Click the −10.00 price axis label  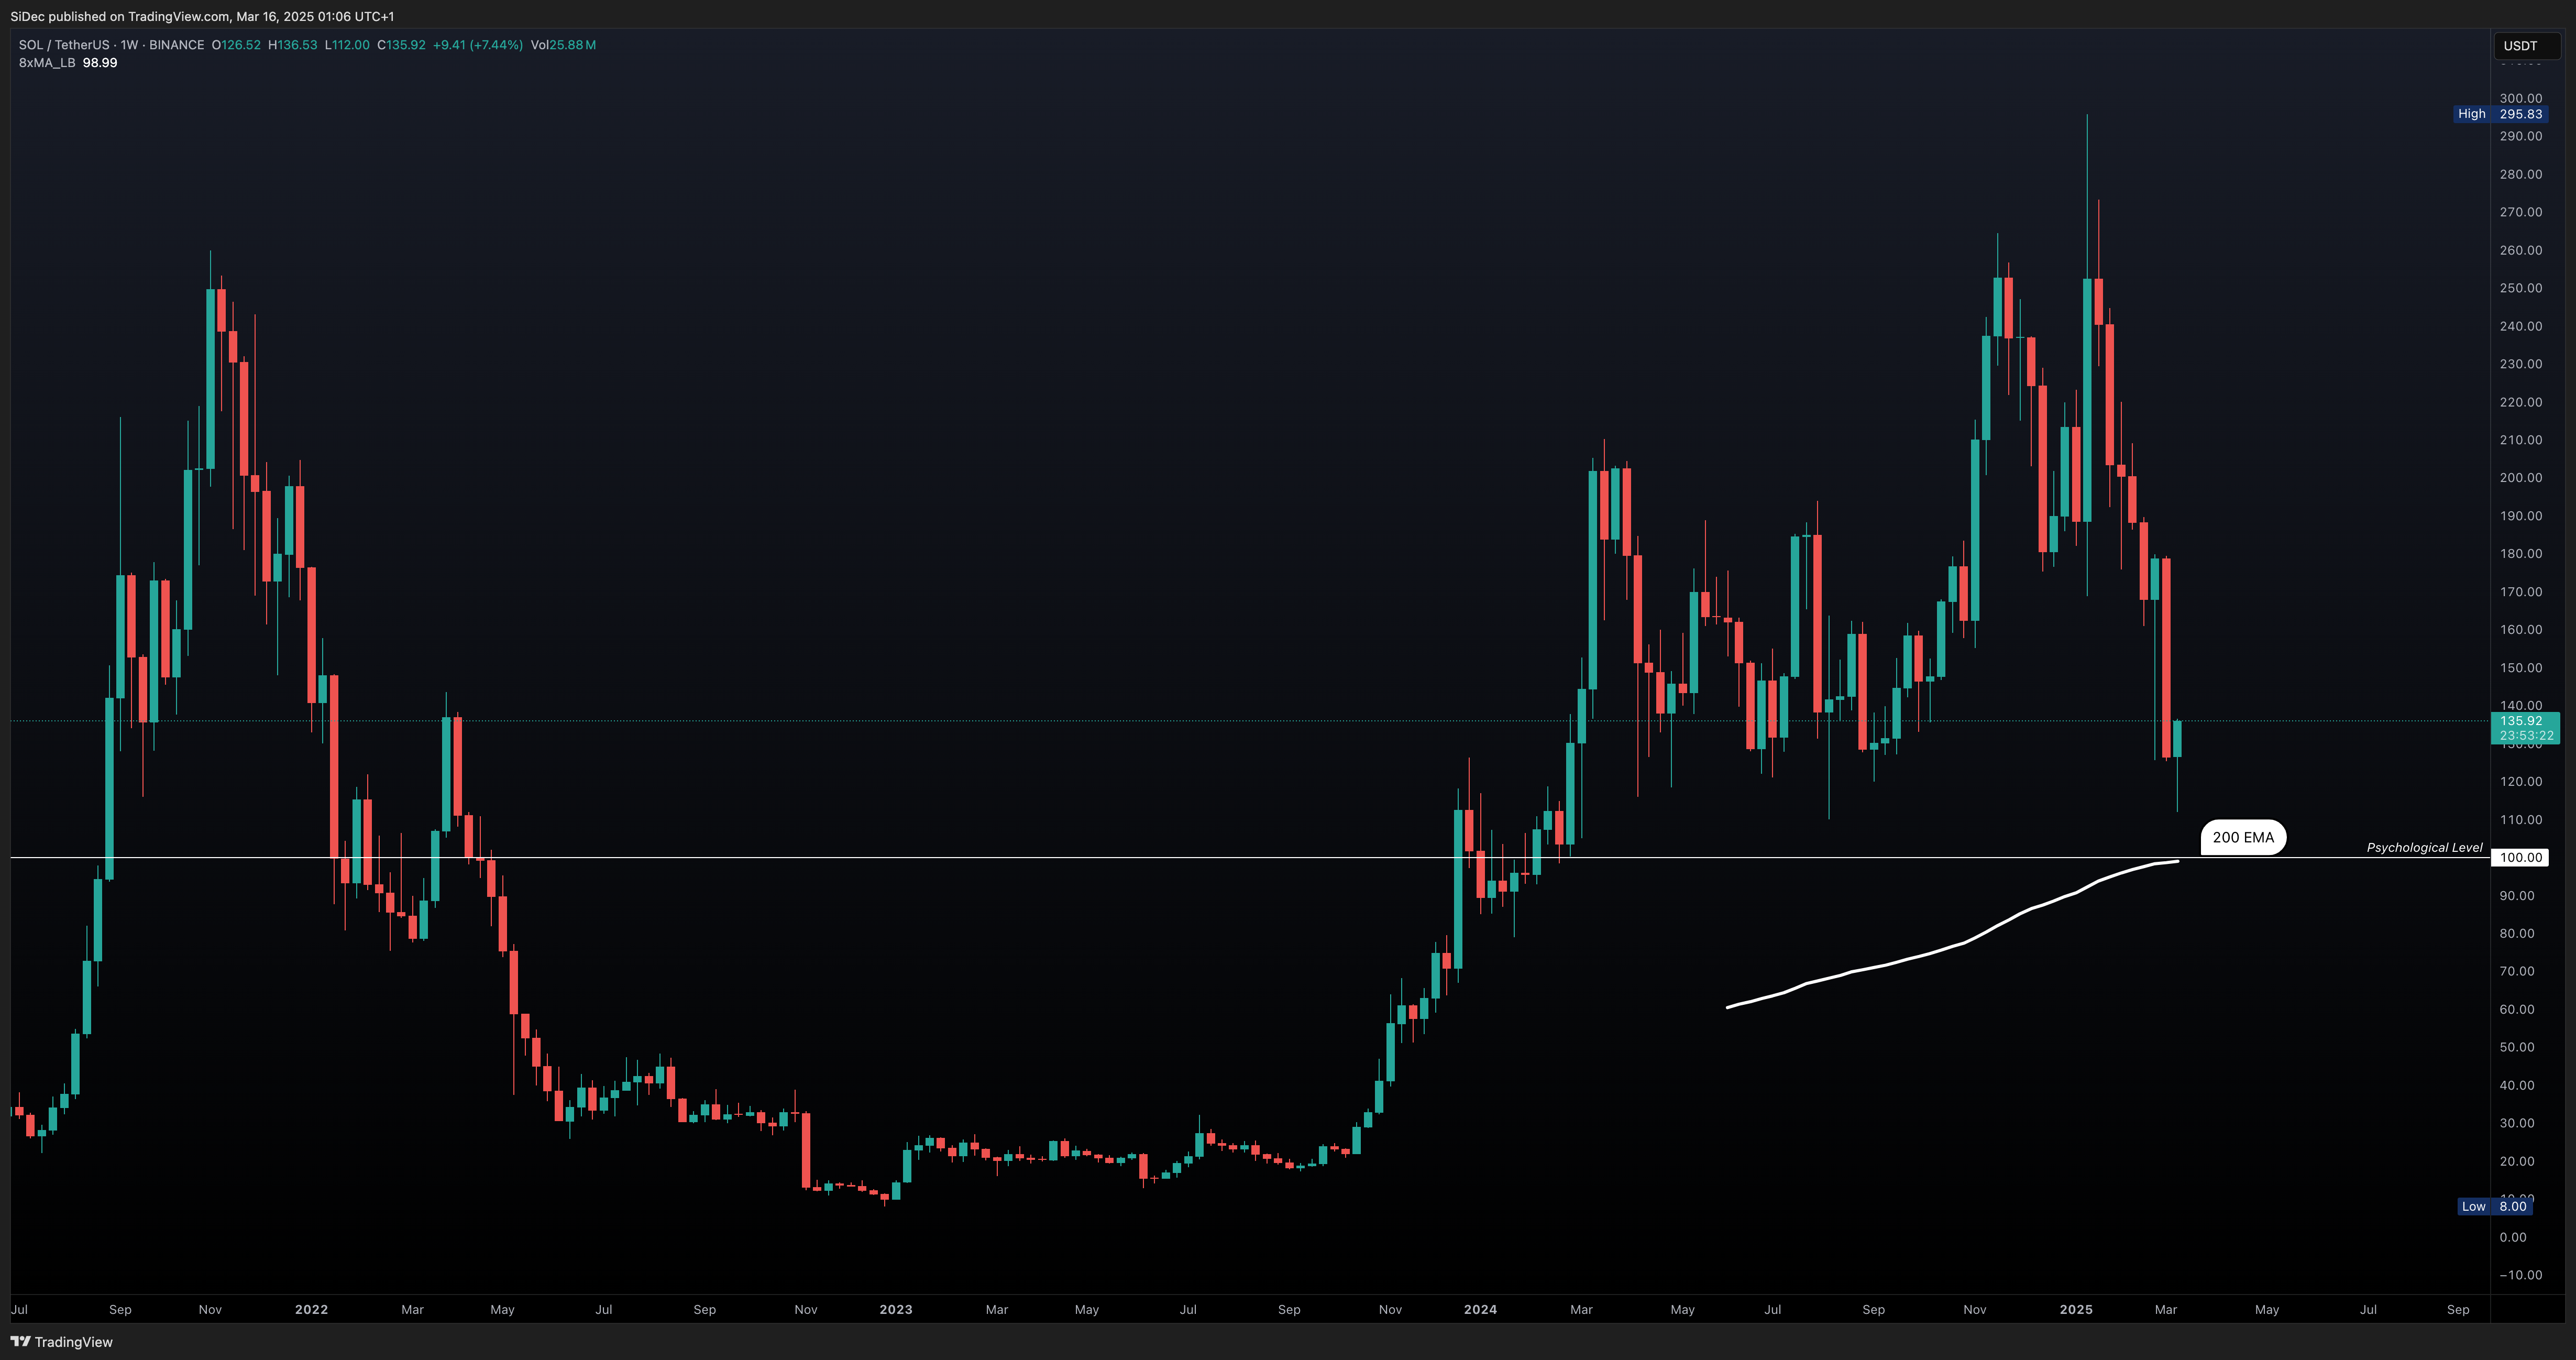(x=2520, y=1276)
